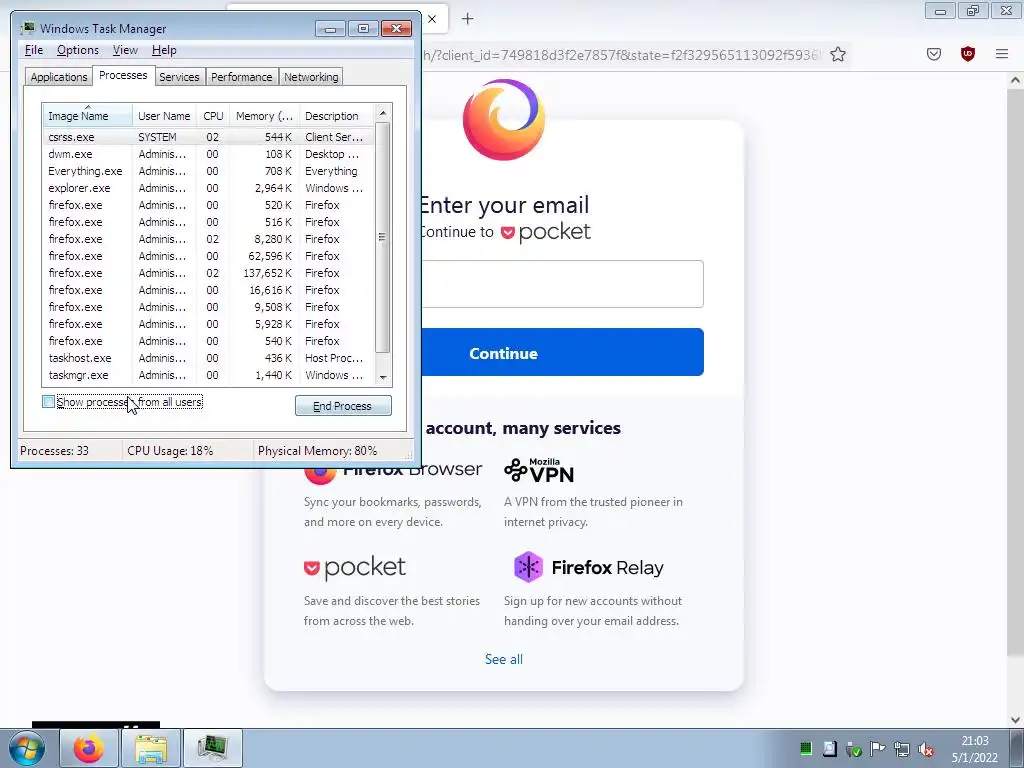Click the End Process button
Image resolution: width=1024 pixels, height=768 pixels.
click(x=343, y=406)
